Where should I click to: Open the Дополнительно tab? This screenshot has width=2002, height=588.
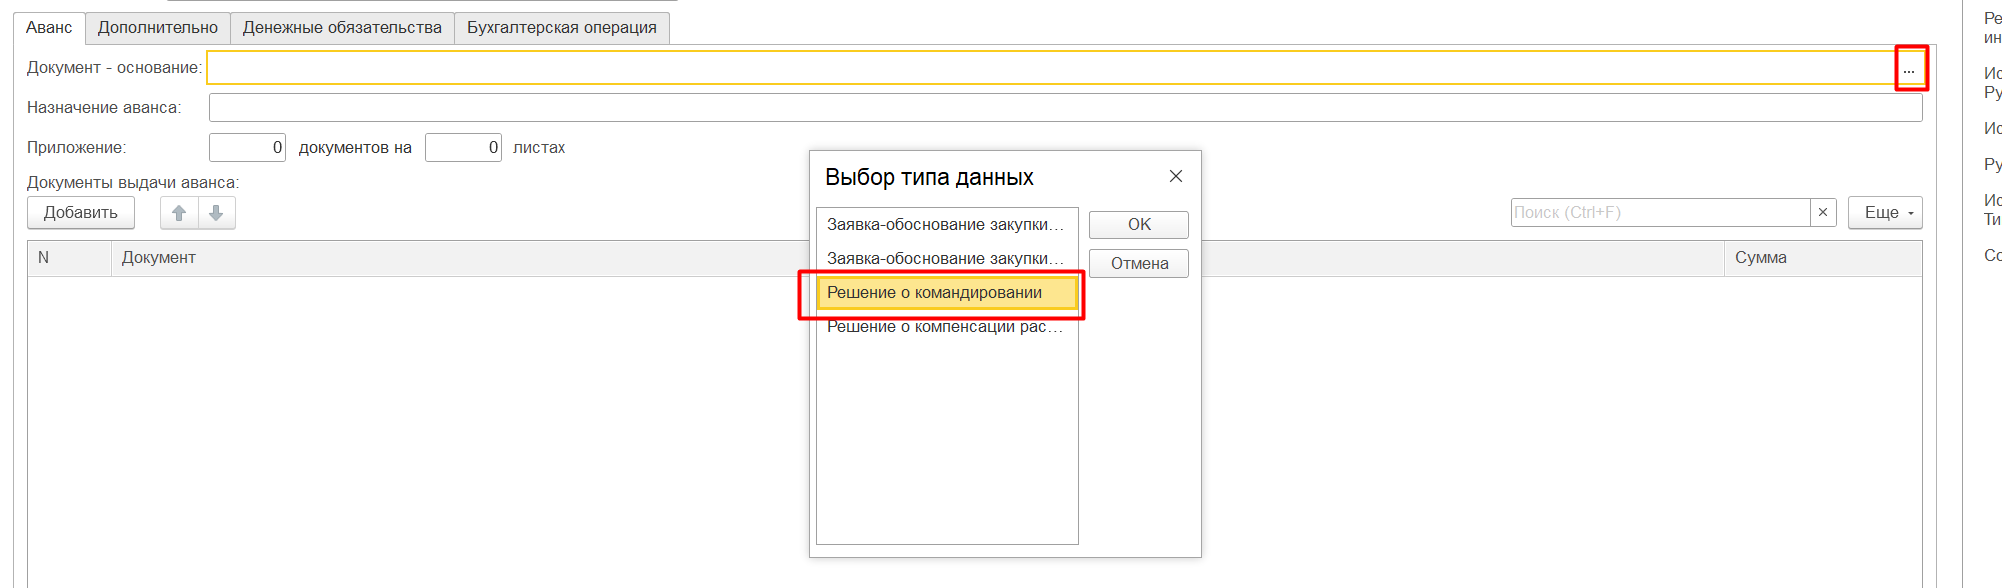157,28
